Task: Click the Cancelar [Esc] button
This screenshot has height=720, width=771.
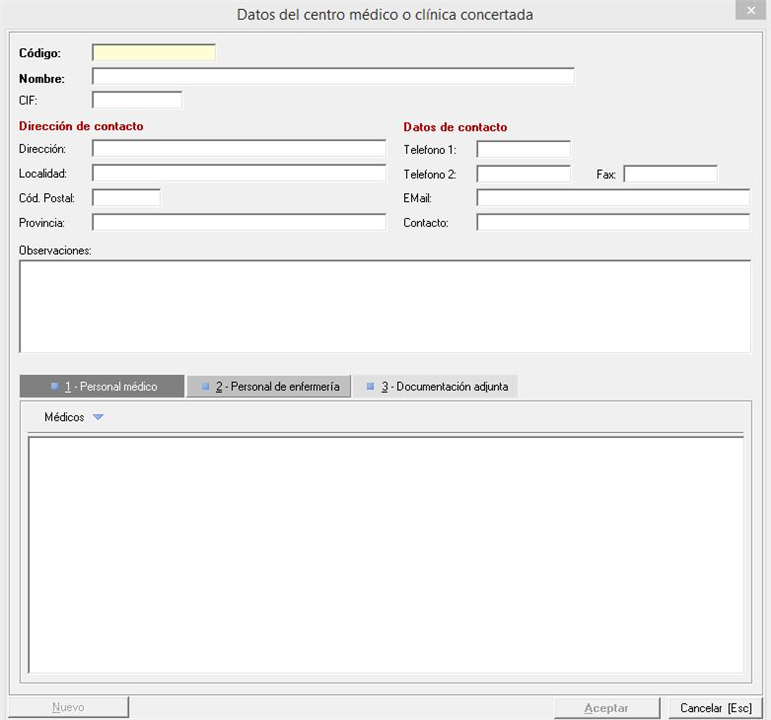Action: (715, 708)
